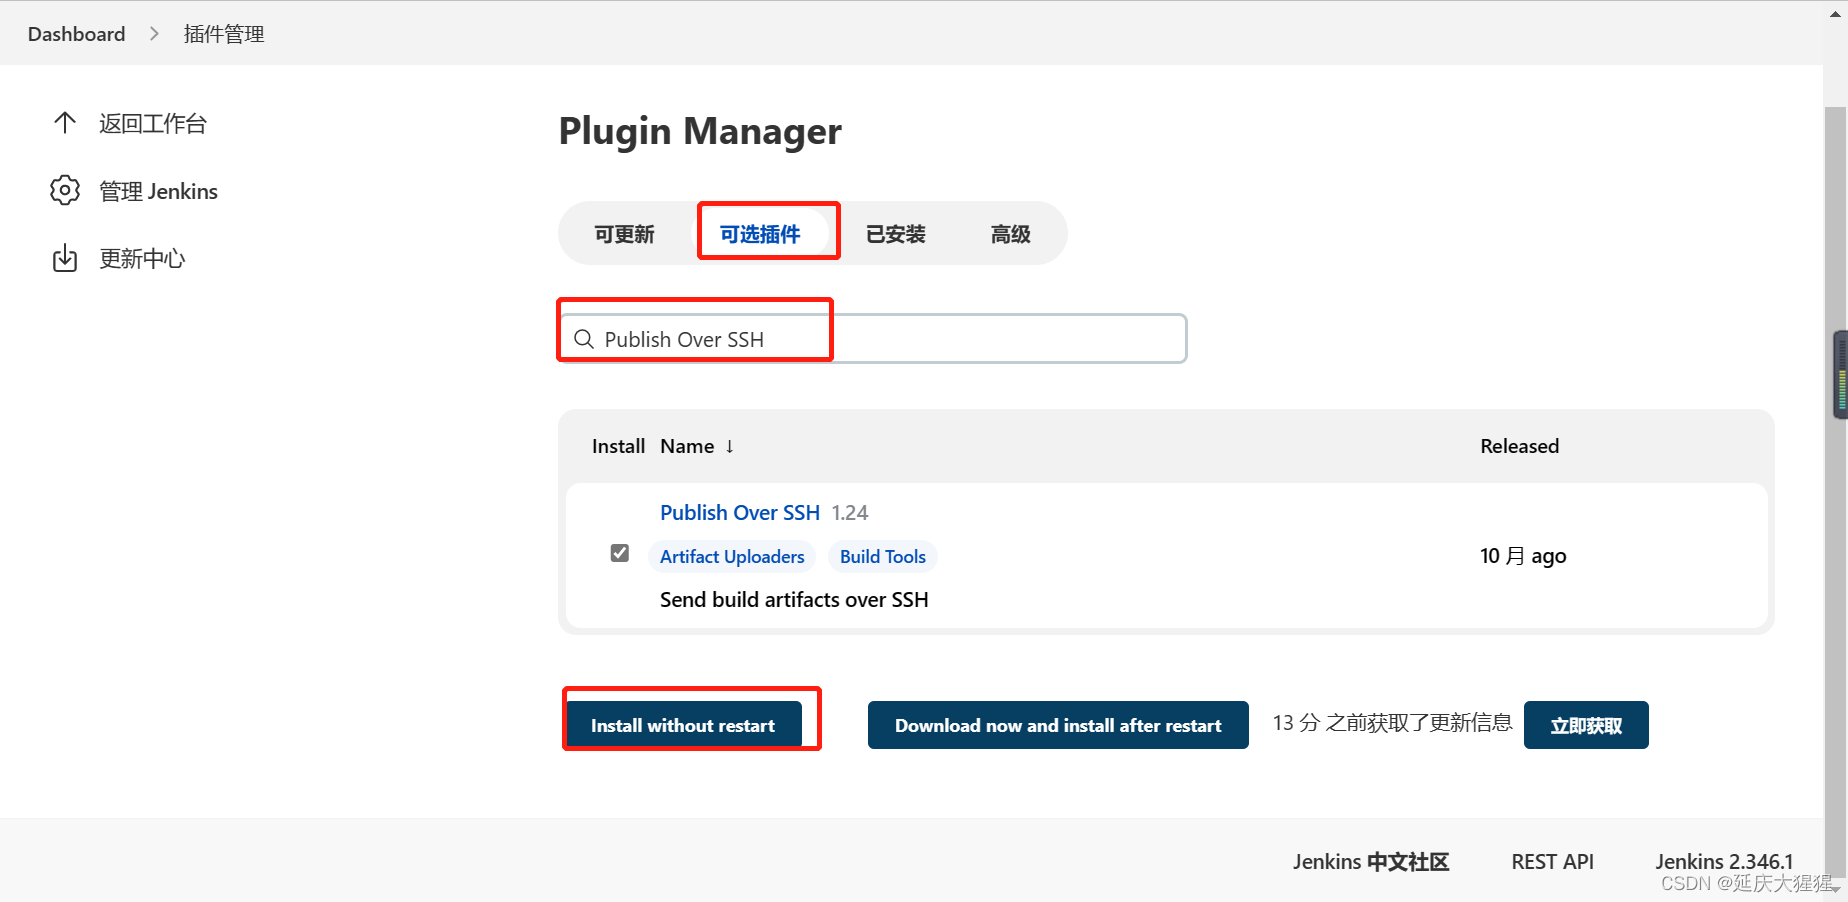Open the 已安装 tab
This screenshot has width=1848, height=902.
coord(896,234)
